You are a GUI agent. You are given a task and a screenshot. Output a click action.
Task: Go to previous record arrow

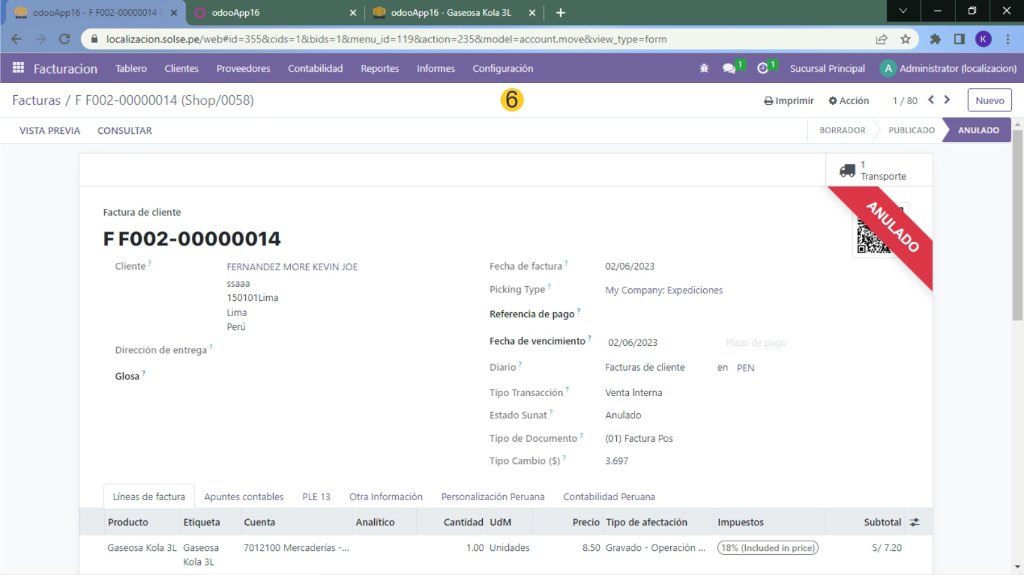pyautogui.click(x=931, y=100)
